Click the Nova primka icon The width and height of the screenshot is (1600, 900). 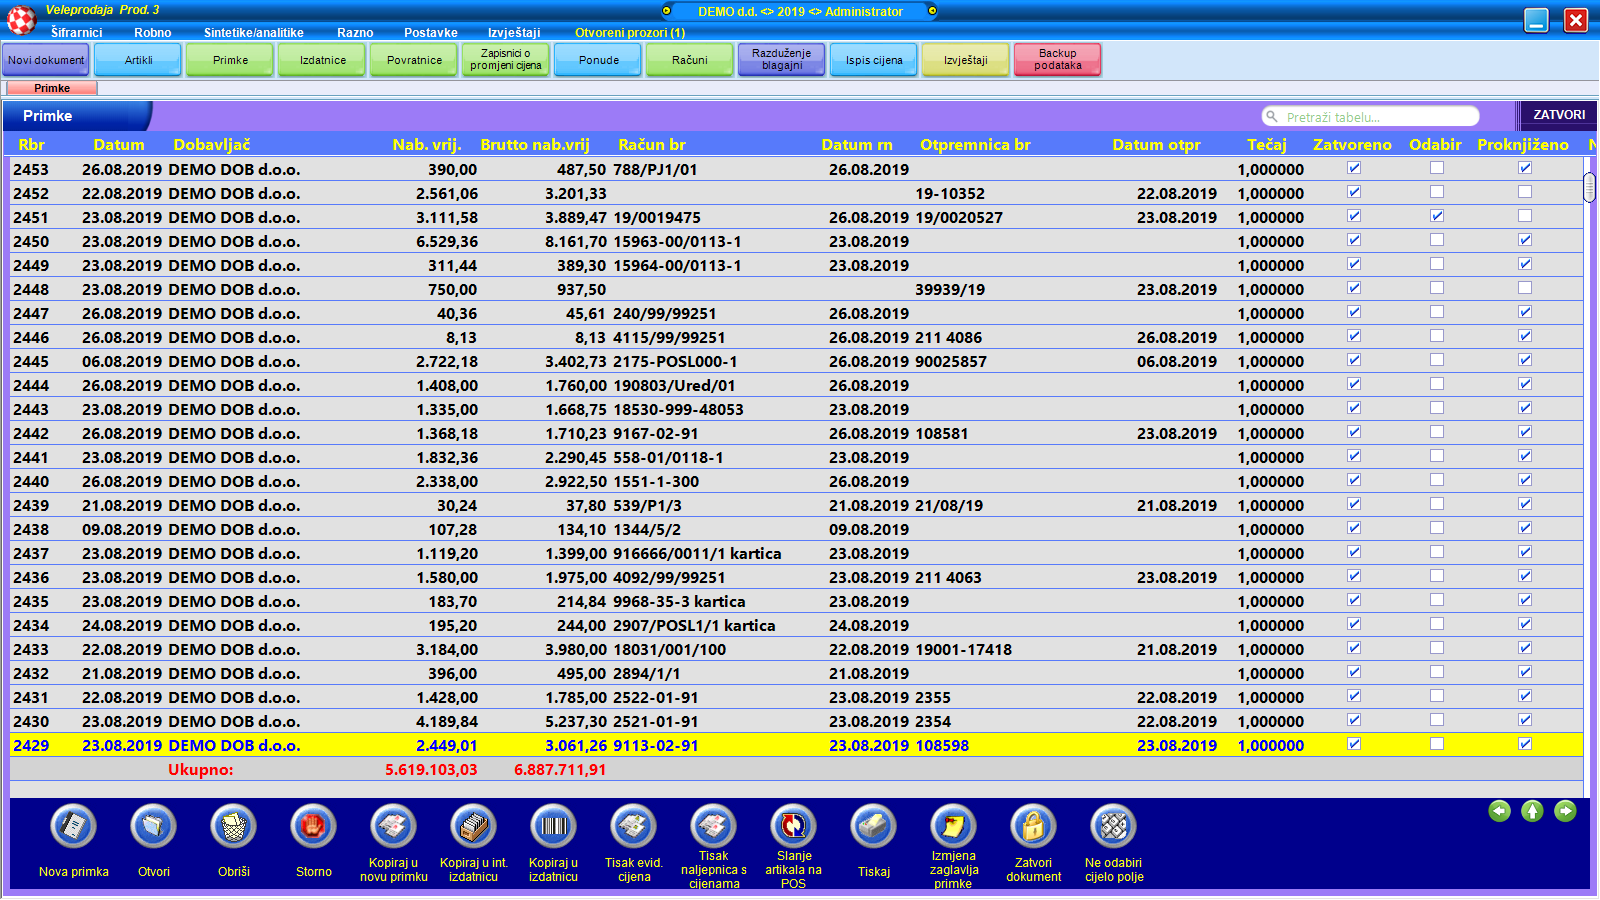point(74,827)
